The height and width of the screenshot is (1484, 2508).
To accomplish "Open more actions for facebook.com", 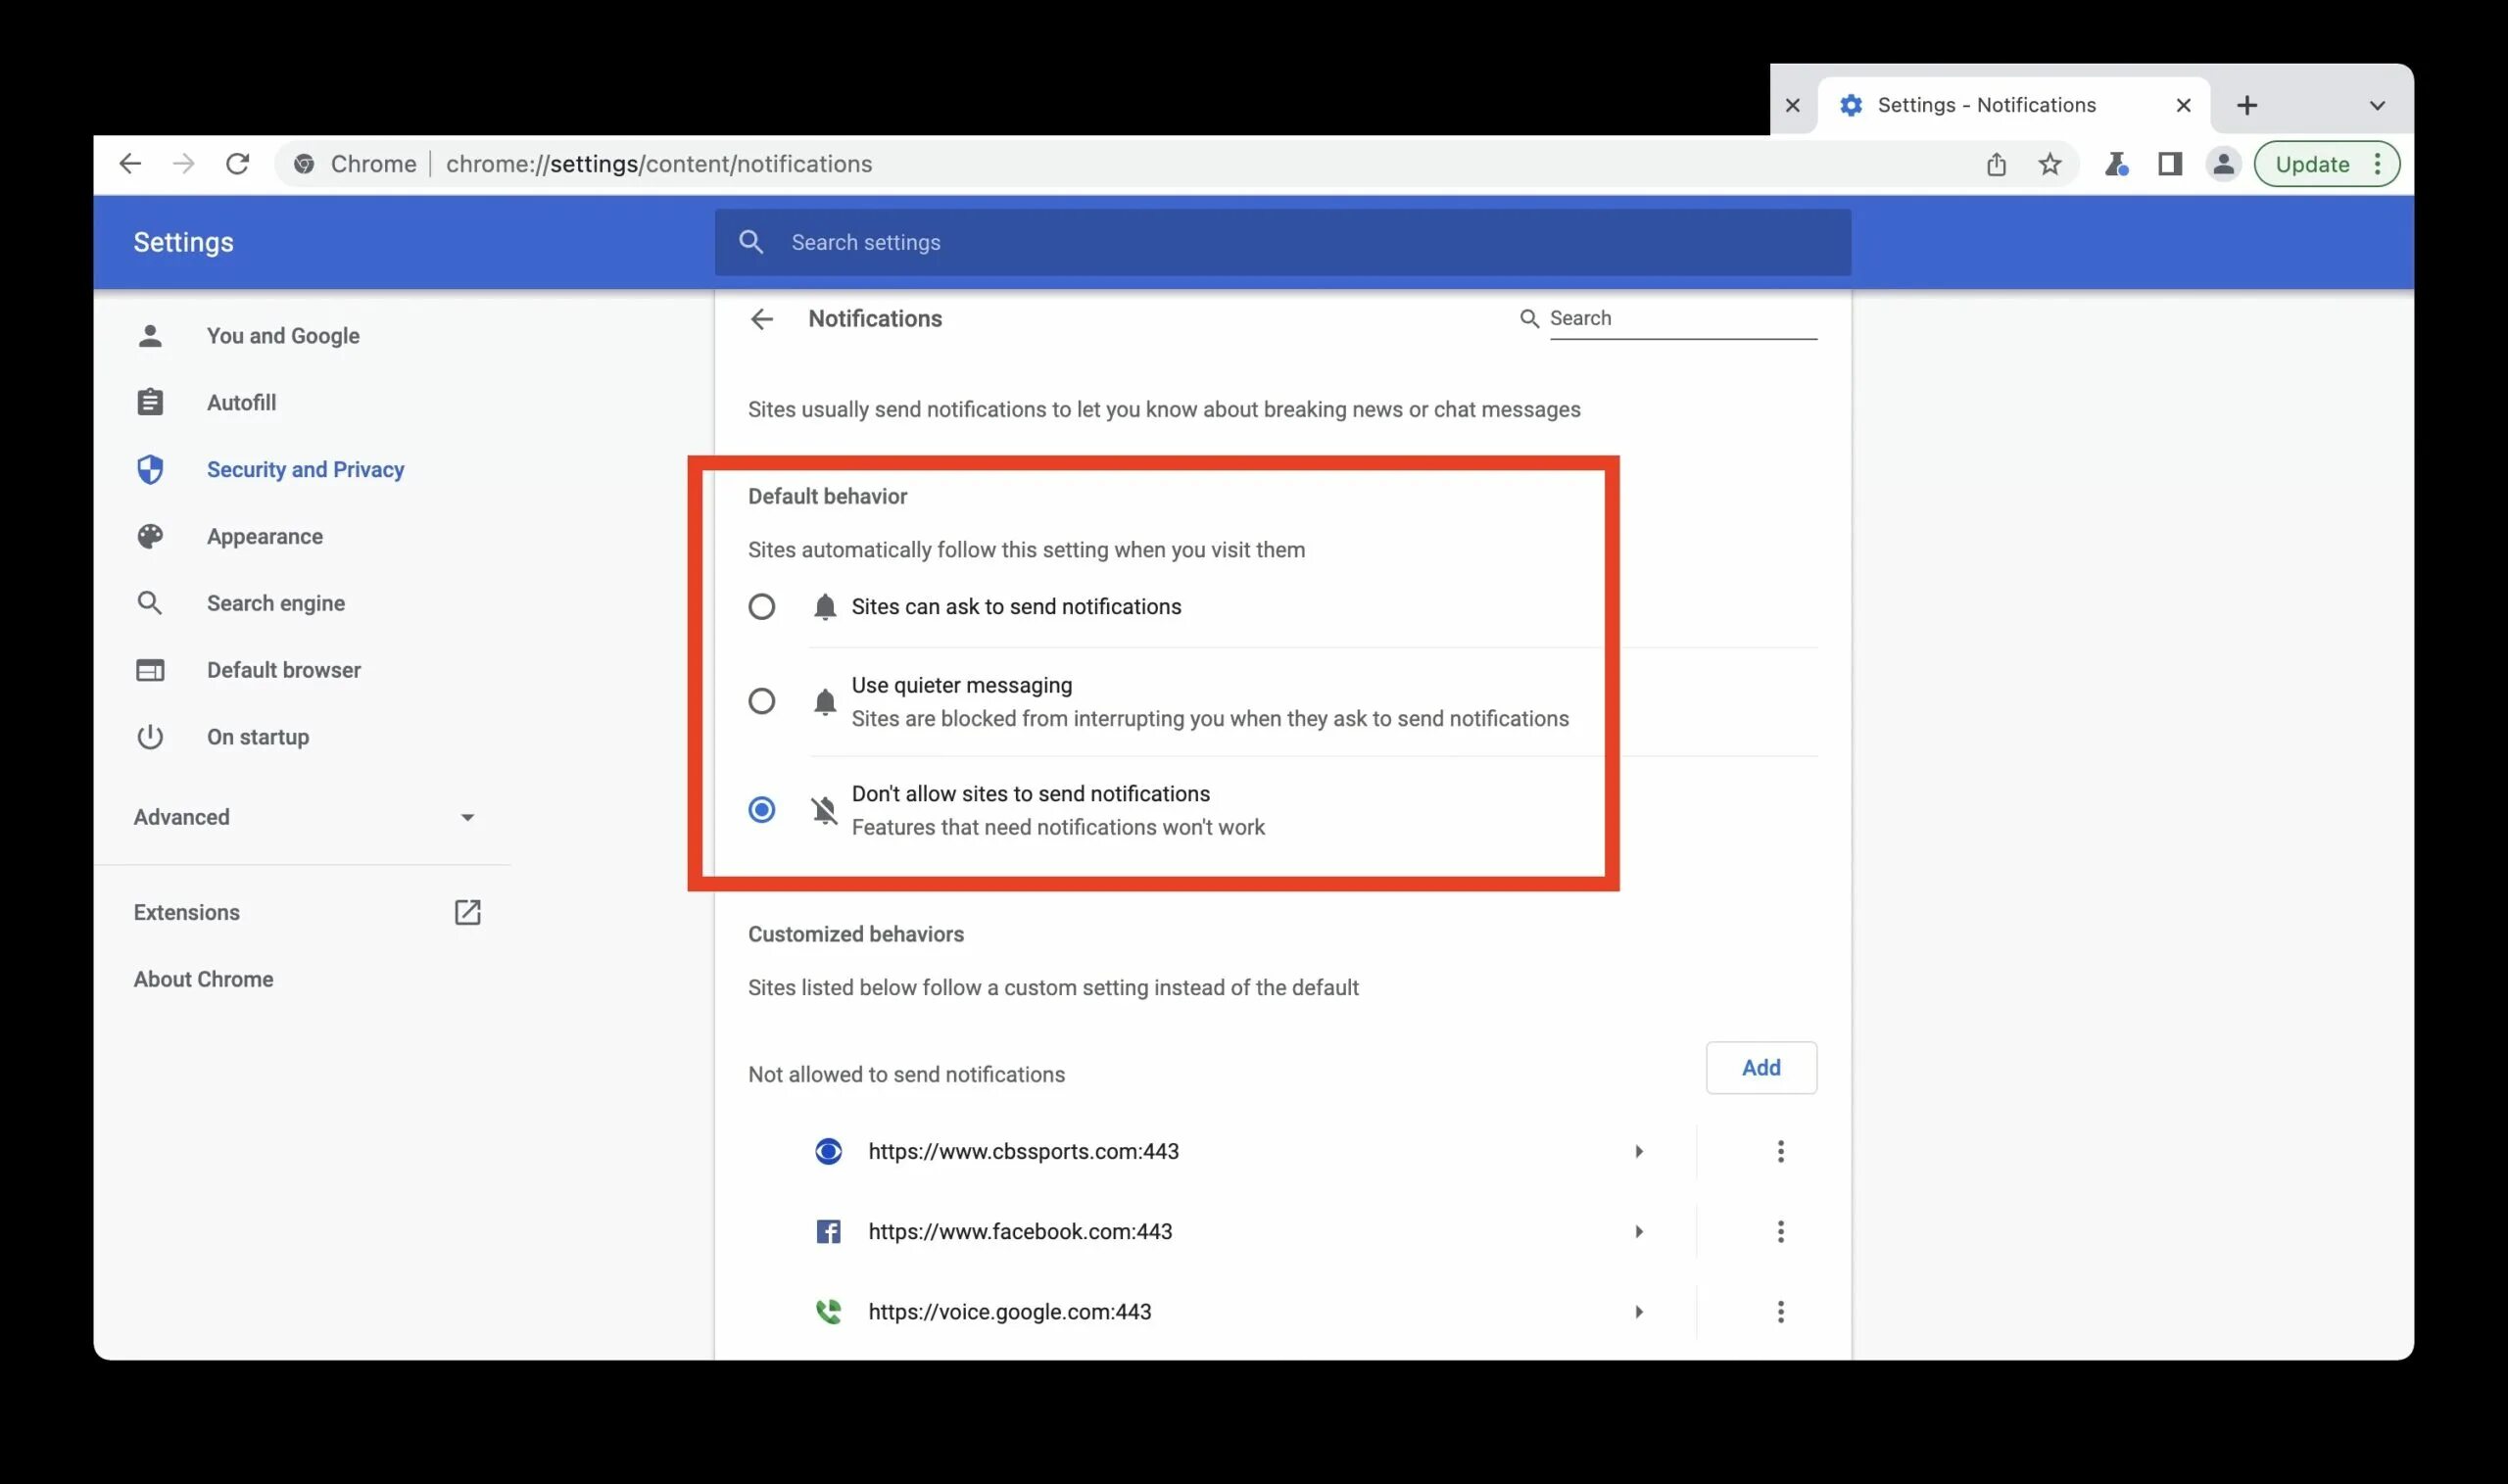I will (1780, 1232).
